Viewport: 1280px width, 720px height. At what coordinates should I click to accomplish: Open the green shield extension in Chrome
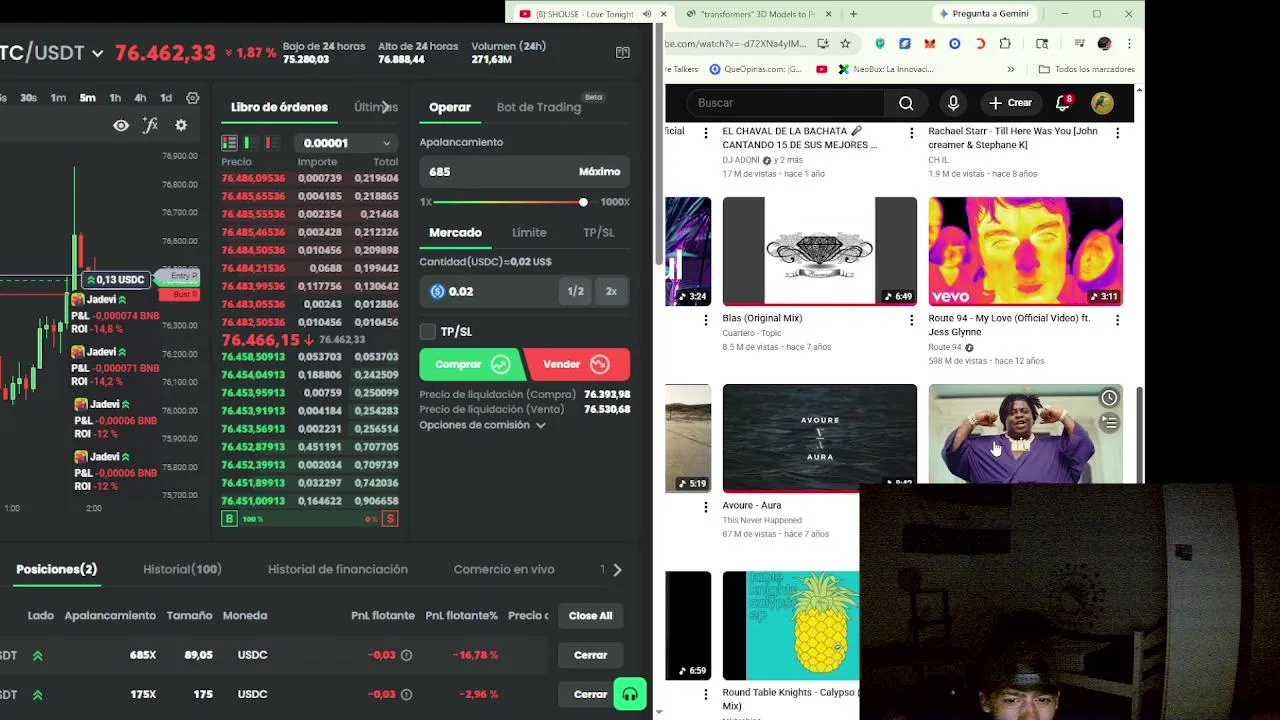point(880,44)
